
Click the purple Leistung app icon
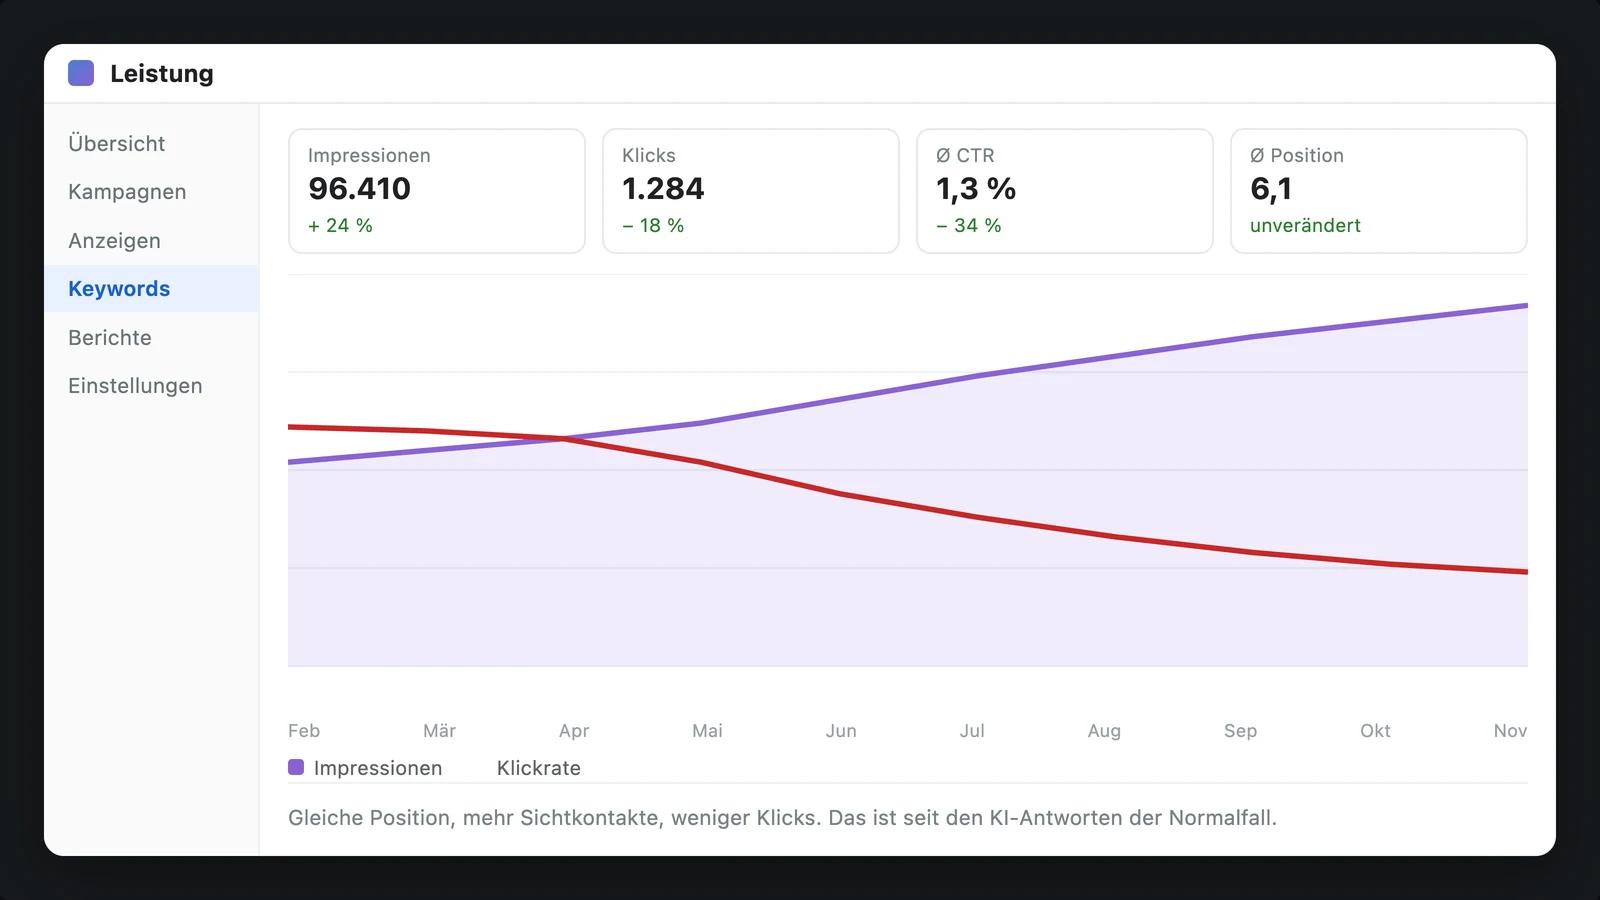[x=81, y=73]
